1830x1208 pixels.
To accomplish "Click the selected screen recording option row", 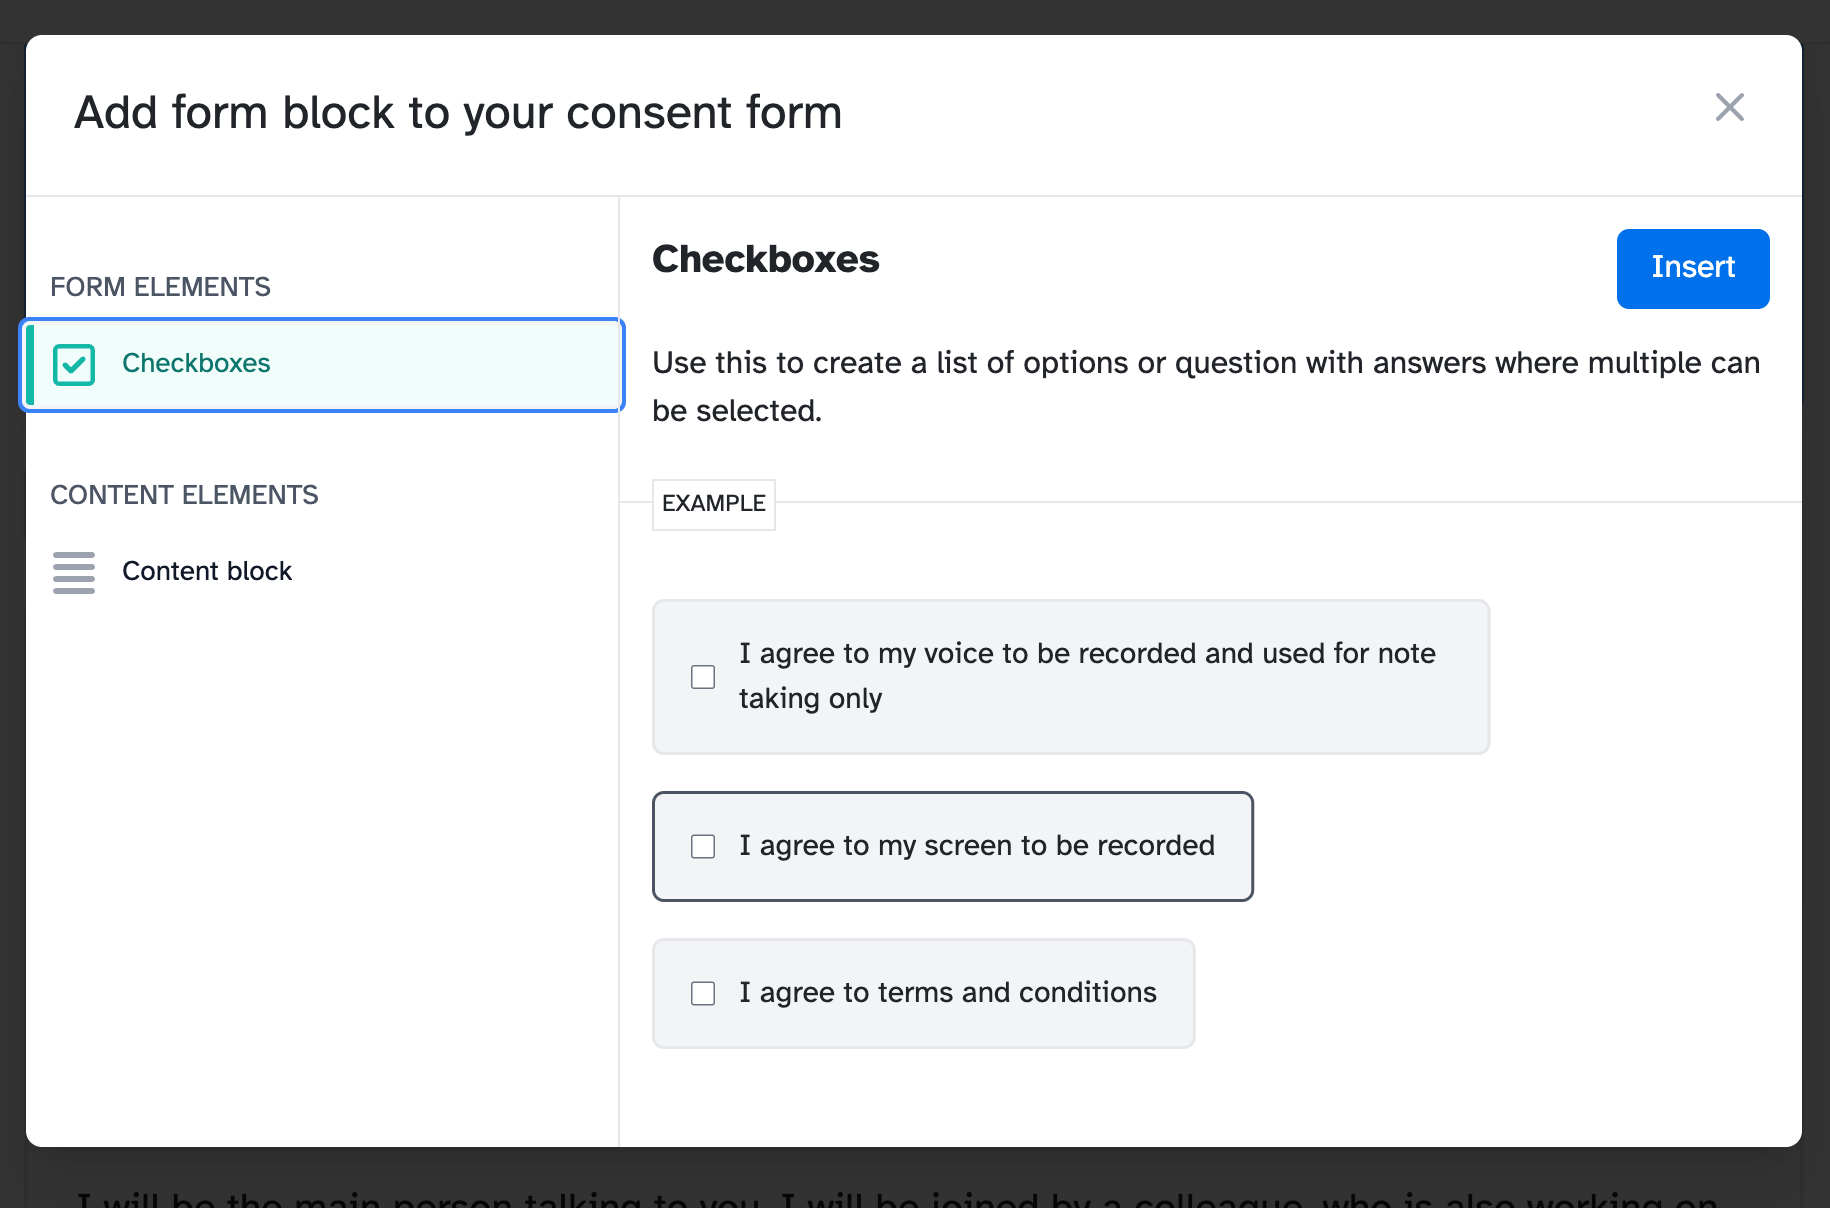I will [952, 846].
